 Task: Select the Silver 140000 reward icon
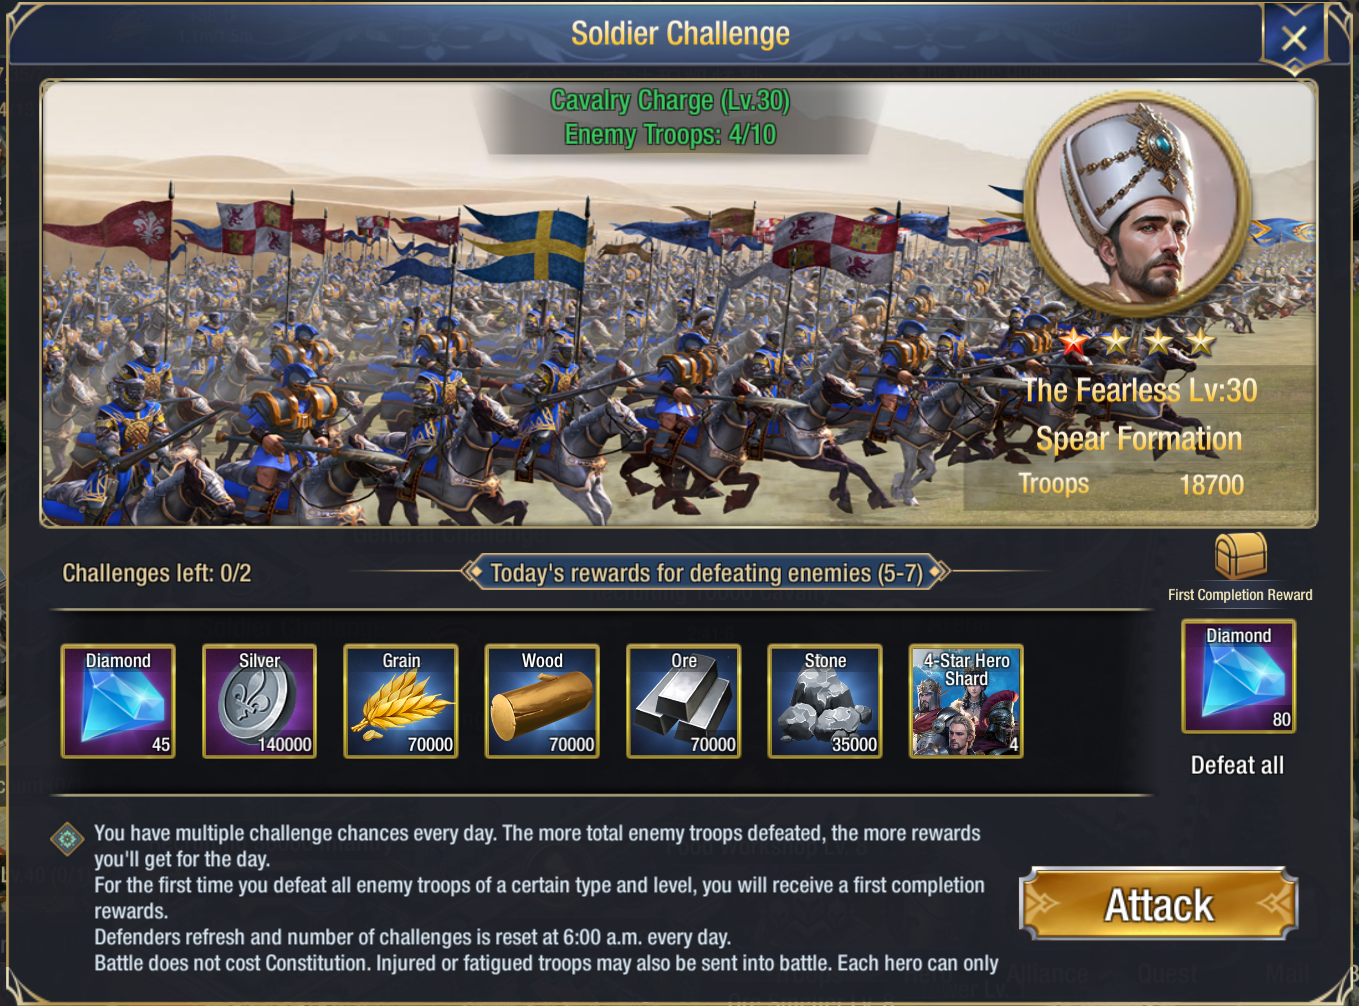pos(259,701)
